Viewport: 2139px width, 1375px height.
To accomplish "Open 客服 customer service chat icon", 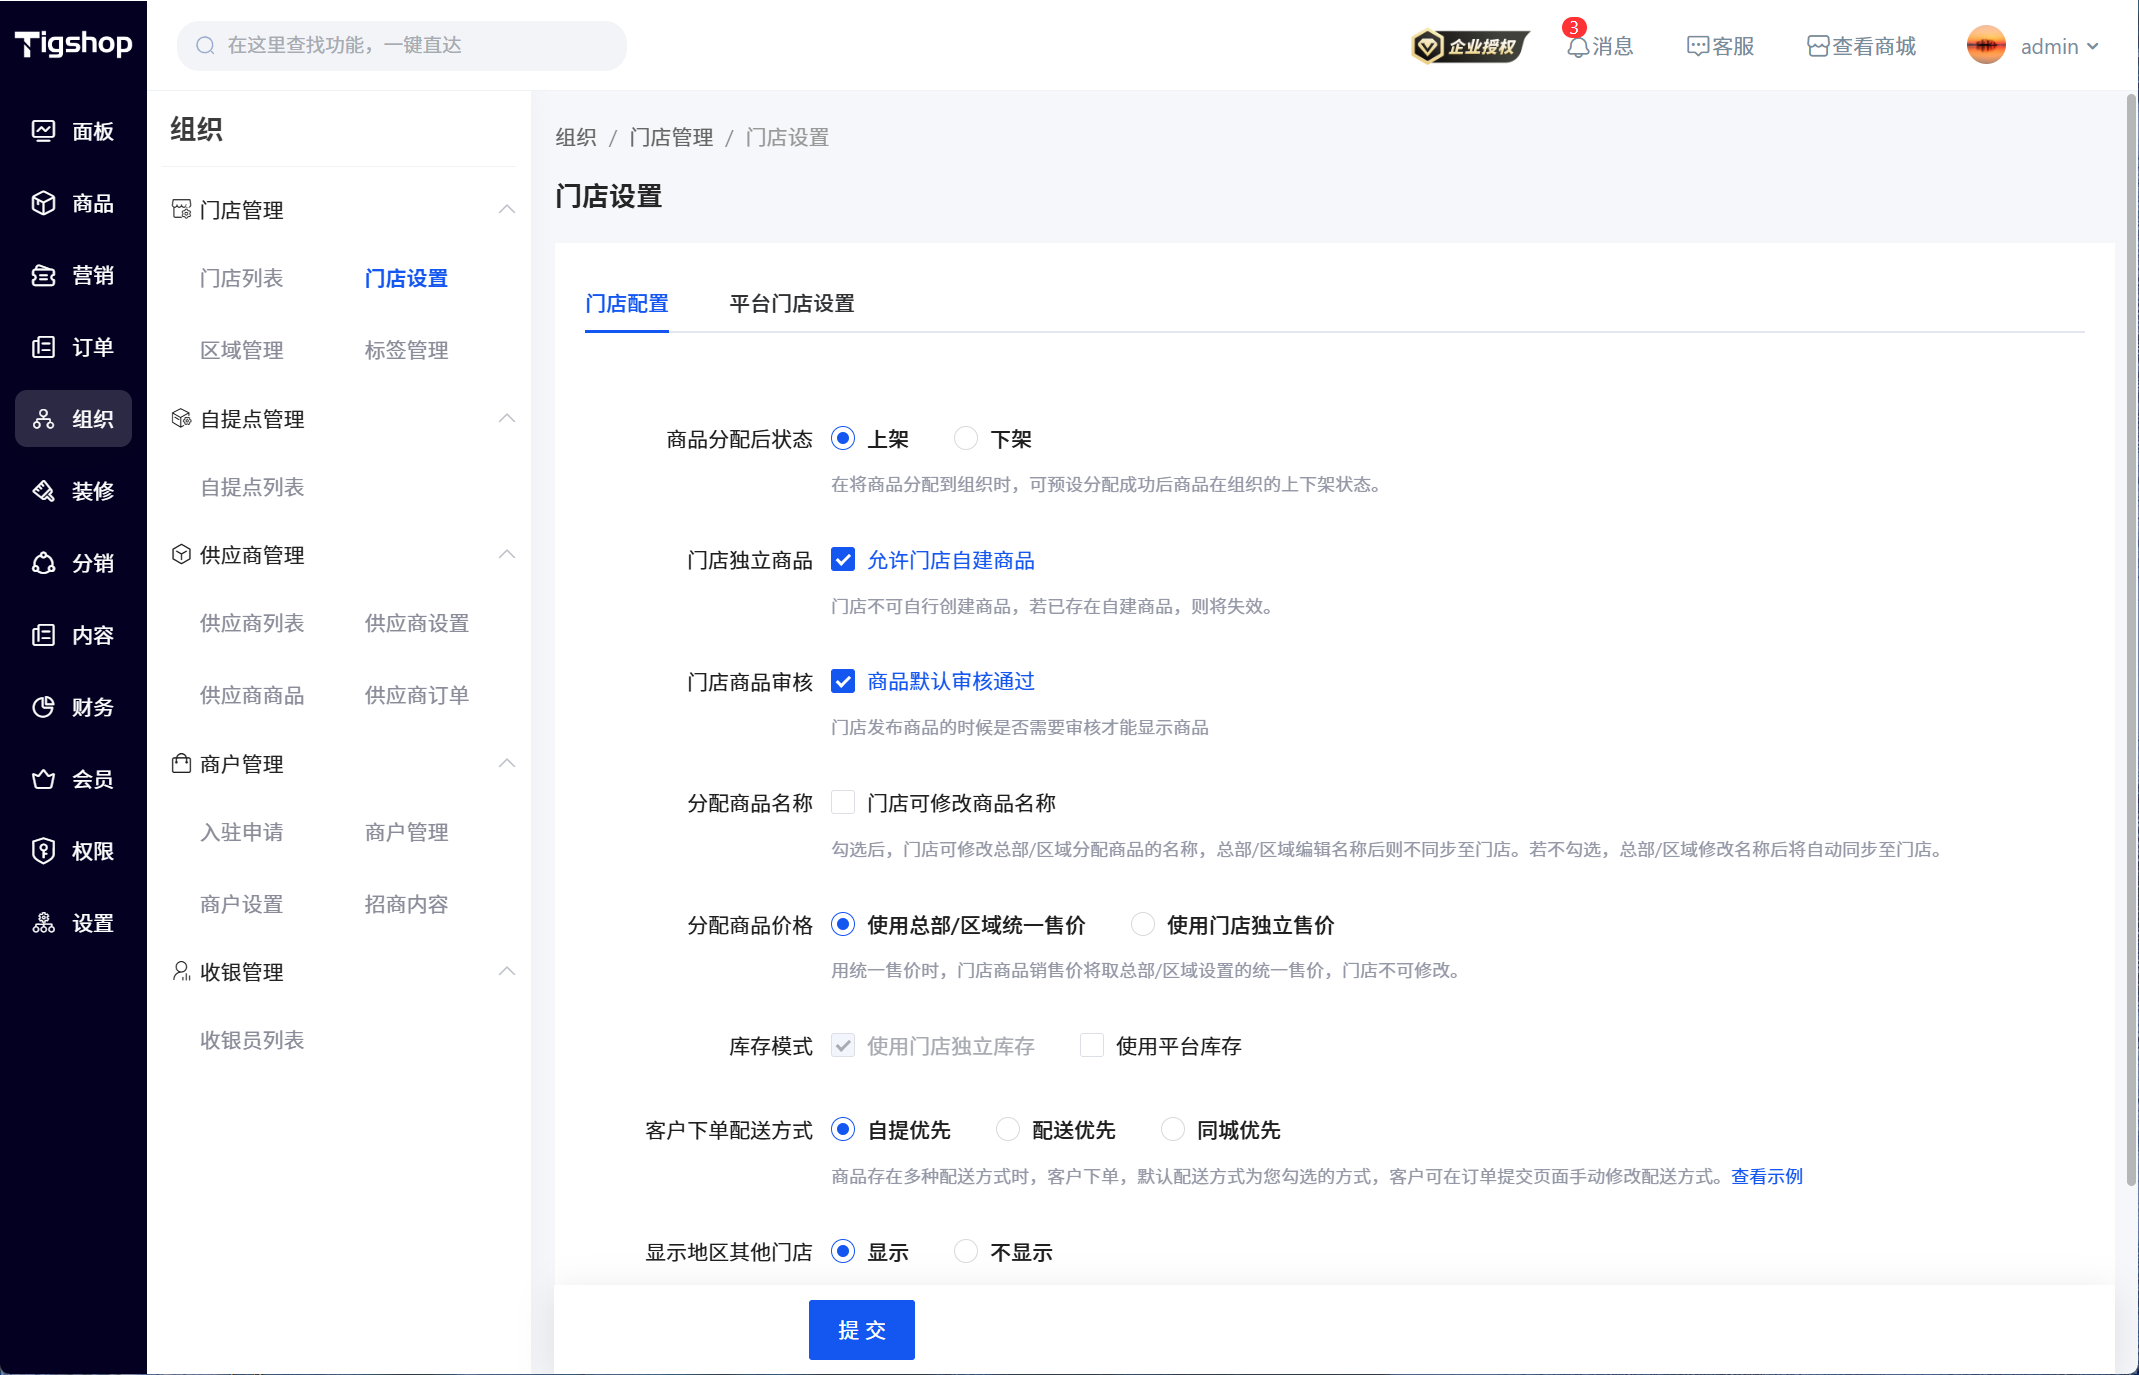I will point(1697,47).
